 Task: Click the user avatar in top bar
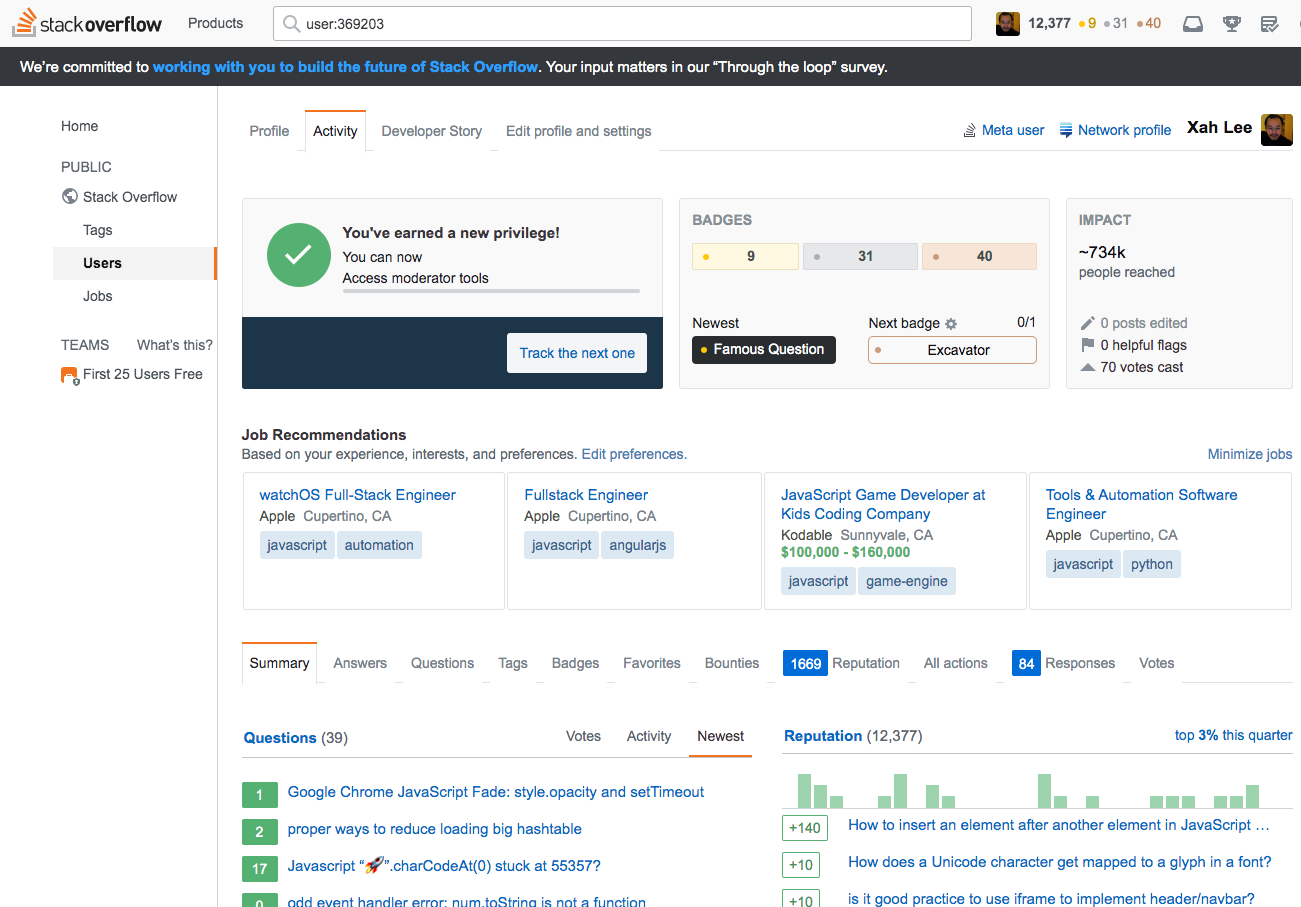coord(1008,24)
